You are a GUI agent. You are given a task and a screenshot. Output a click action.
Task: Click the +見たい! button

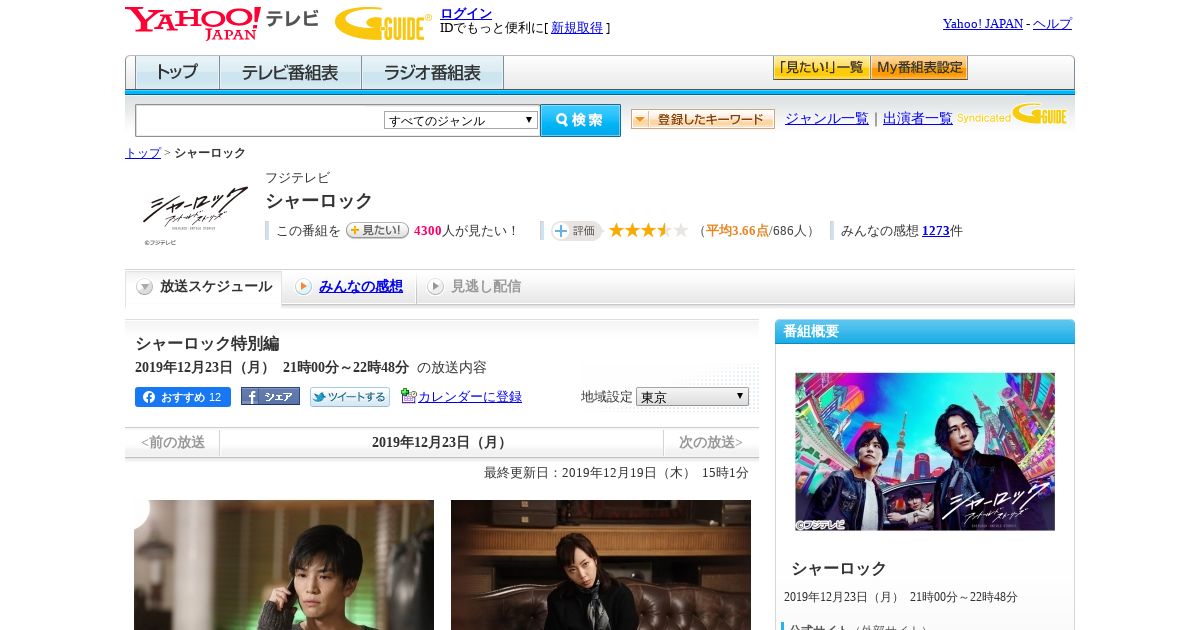click(x=377, y=230)
